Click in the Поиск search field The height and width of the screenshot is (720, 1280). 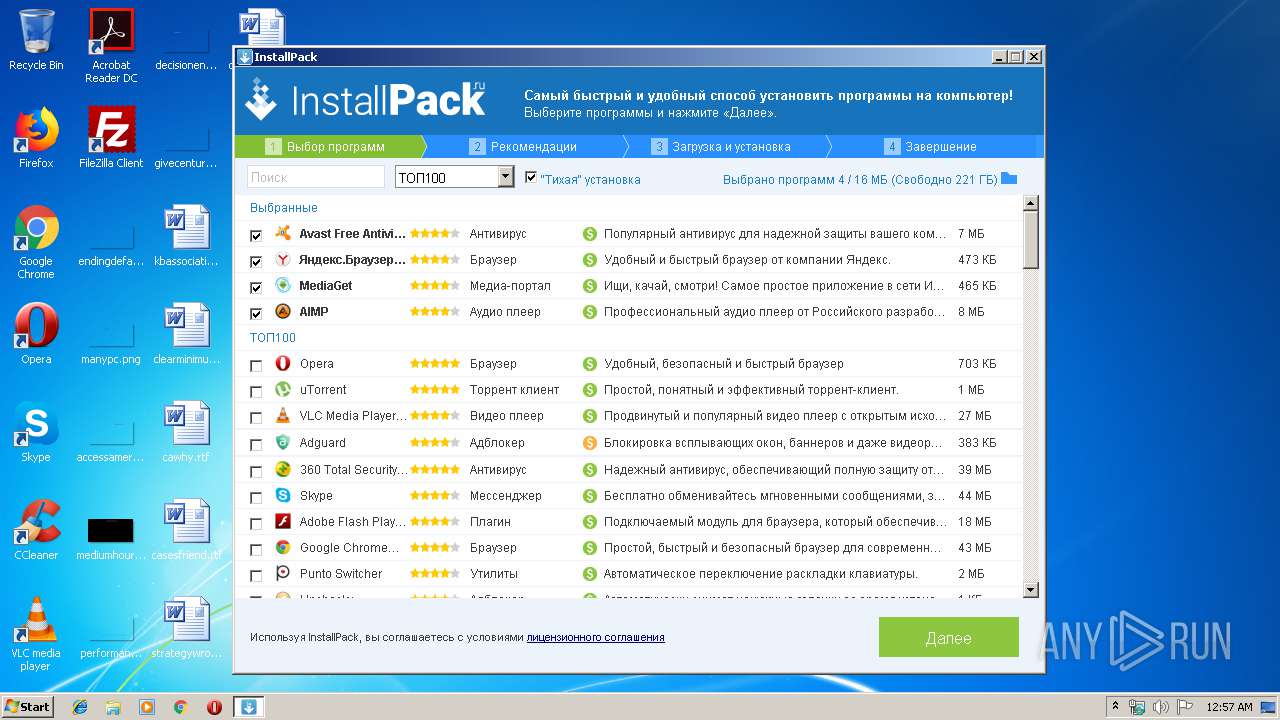pos(316,177)
